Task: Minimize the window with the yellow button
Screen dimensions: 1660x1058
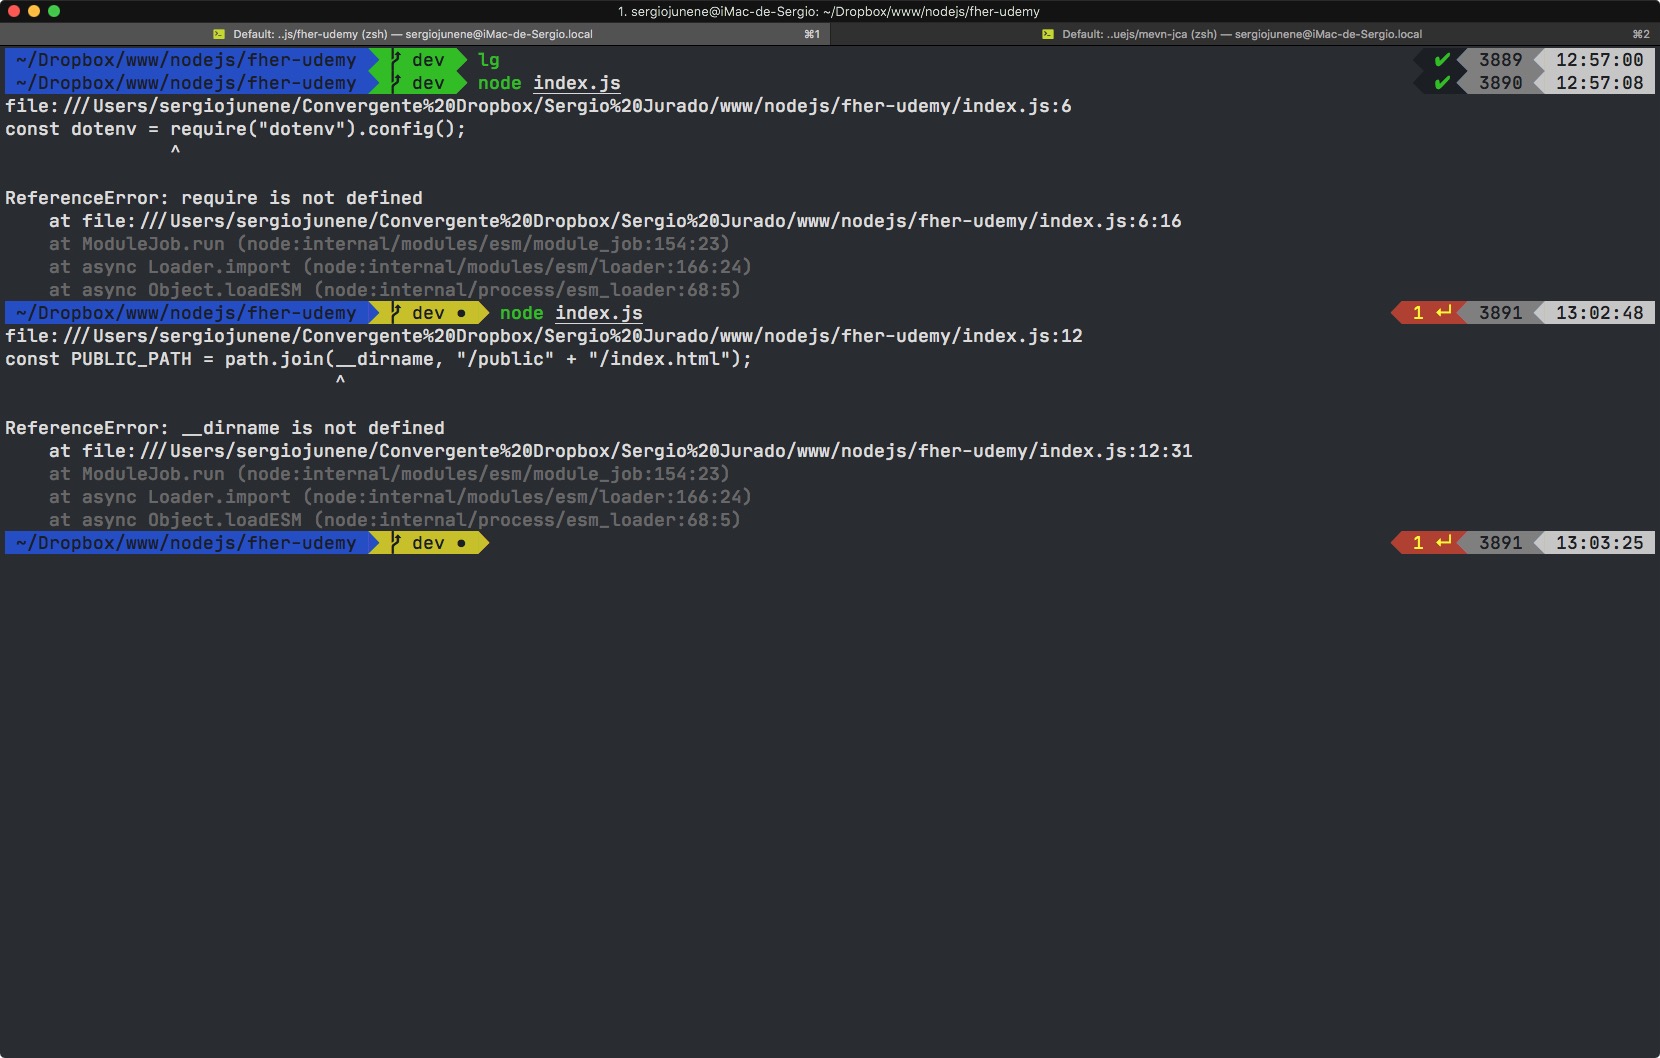Action: (34, 11)
